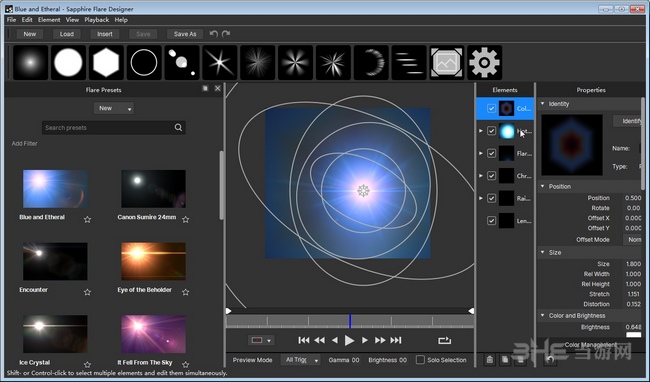
Task: Delete selected element with trash icon
Action: (490, 360)
